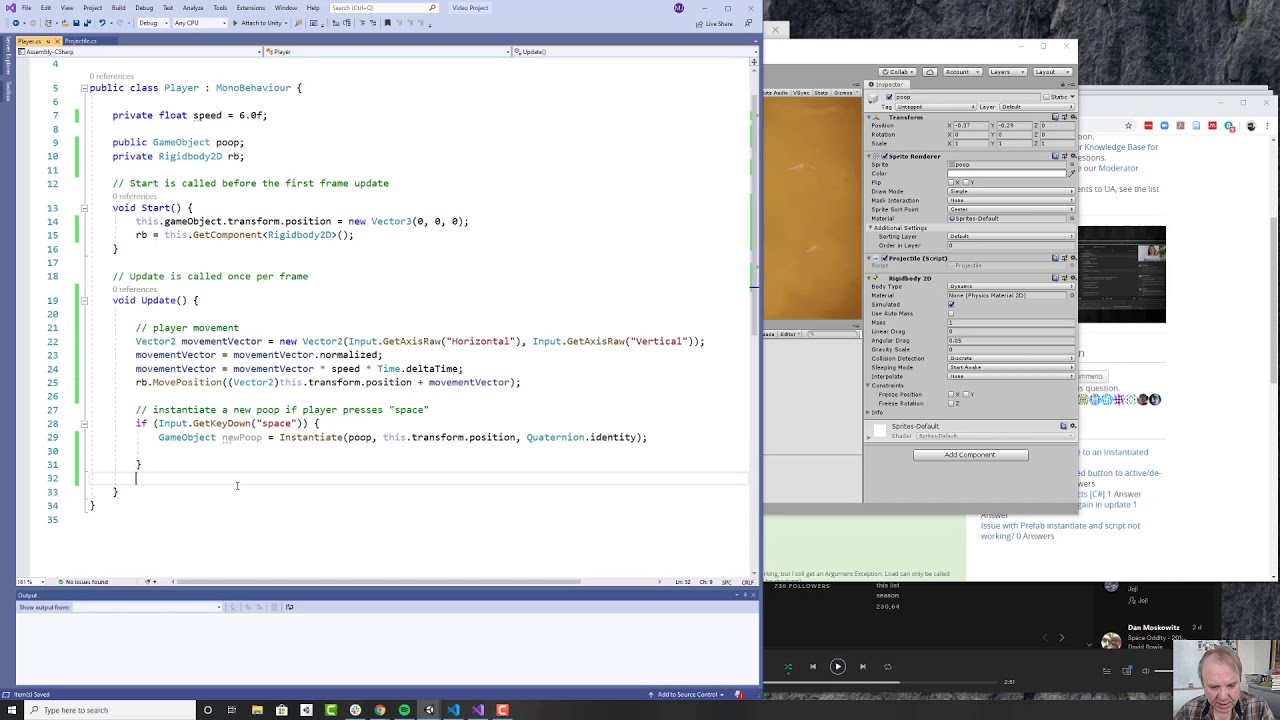
Task: Click the Undo toolbar icon
Action: pos(103,23)
